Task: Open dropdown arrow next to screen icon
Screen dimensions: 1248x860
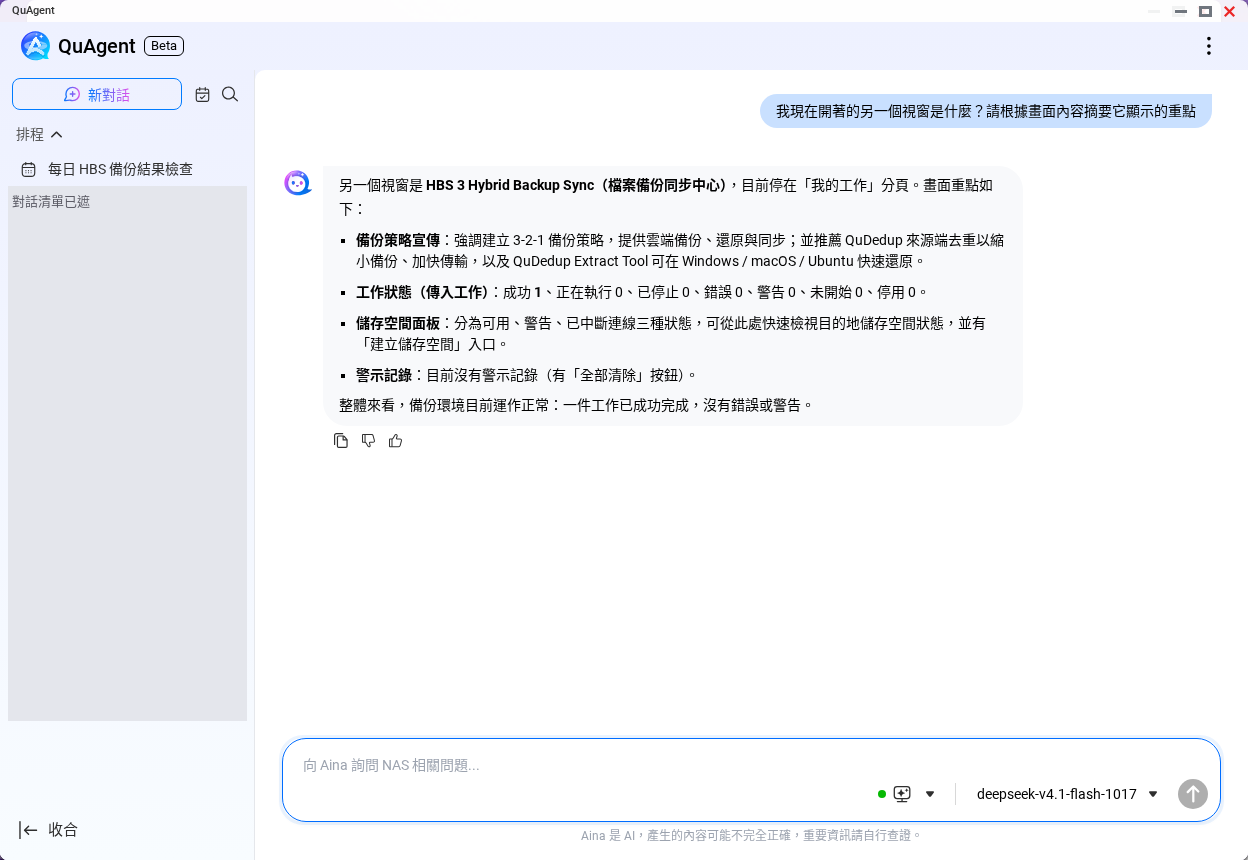Action: tap(930, 794)
